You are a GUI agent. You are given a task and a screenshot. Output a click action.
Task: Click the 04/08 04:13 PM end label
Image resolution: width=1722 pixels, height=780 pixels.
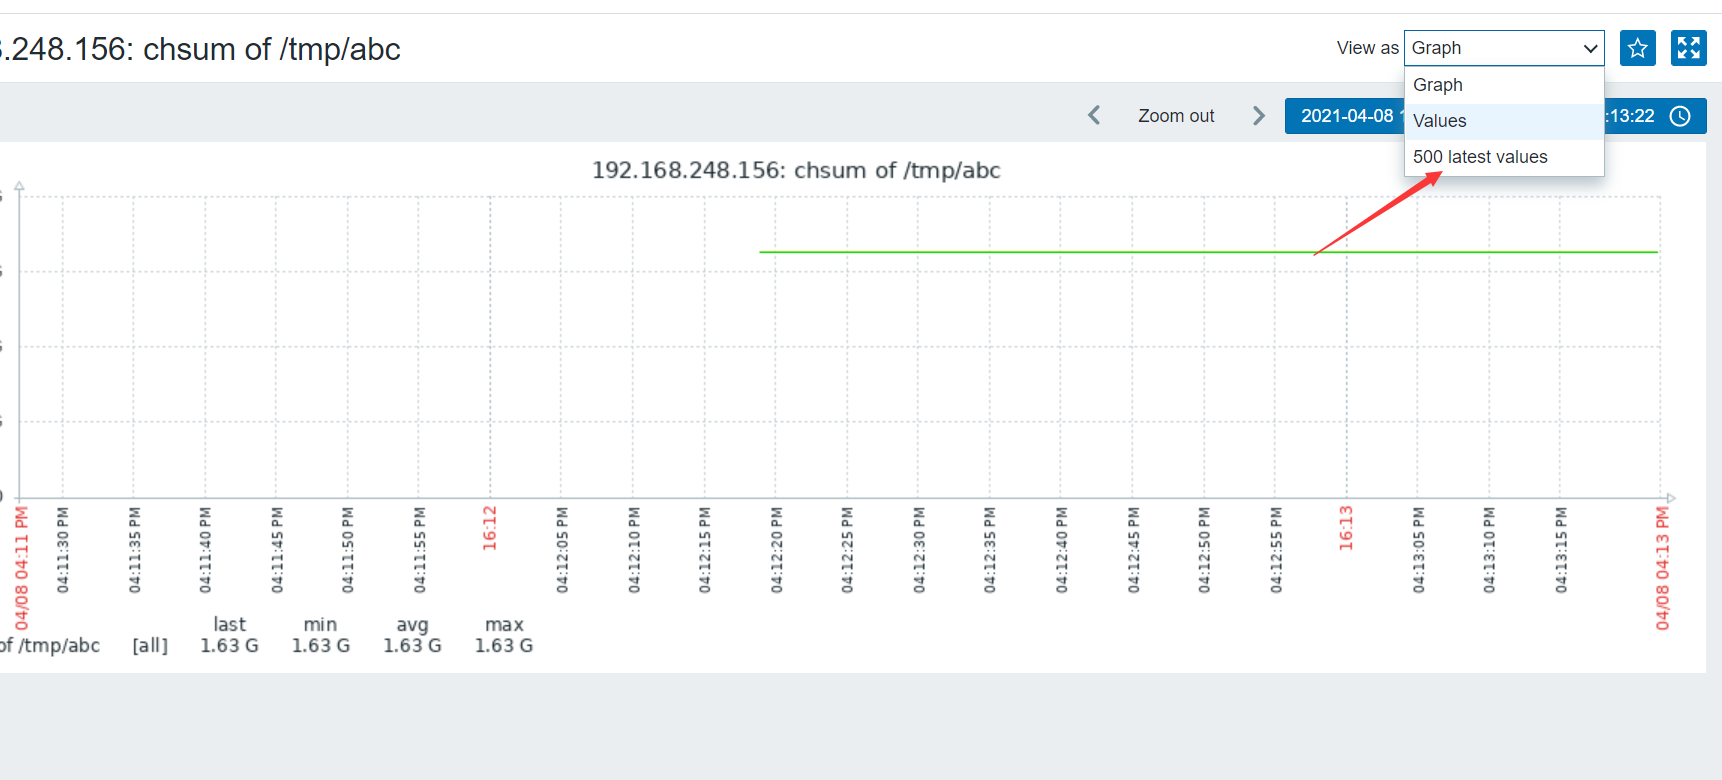click(1662, 568)
